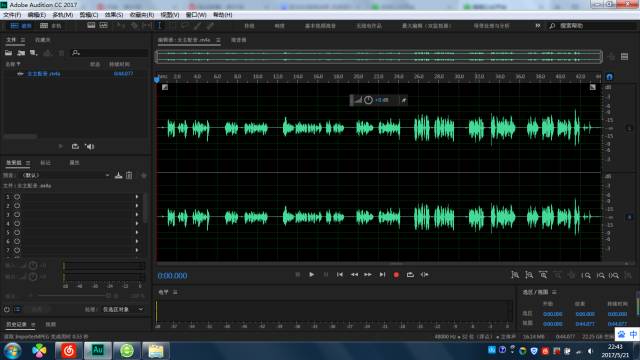Toggle the rack effects main power button

(7, 309)
